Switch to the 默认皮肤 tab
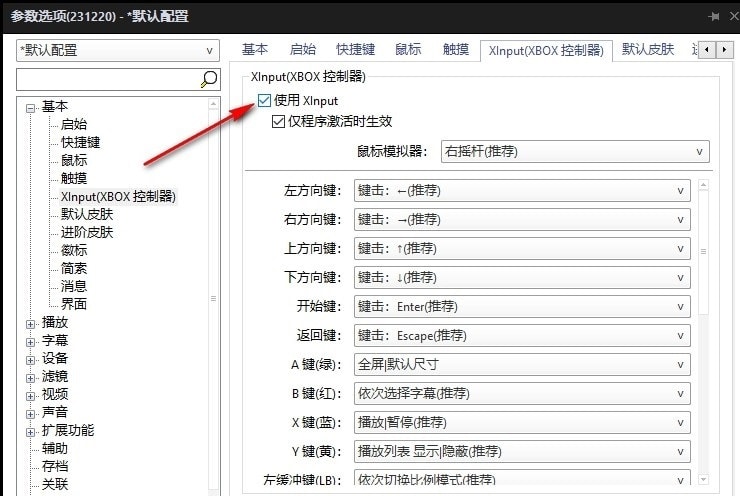The image size is (740, 496). (x=648, y=50)
